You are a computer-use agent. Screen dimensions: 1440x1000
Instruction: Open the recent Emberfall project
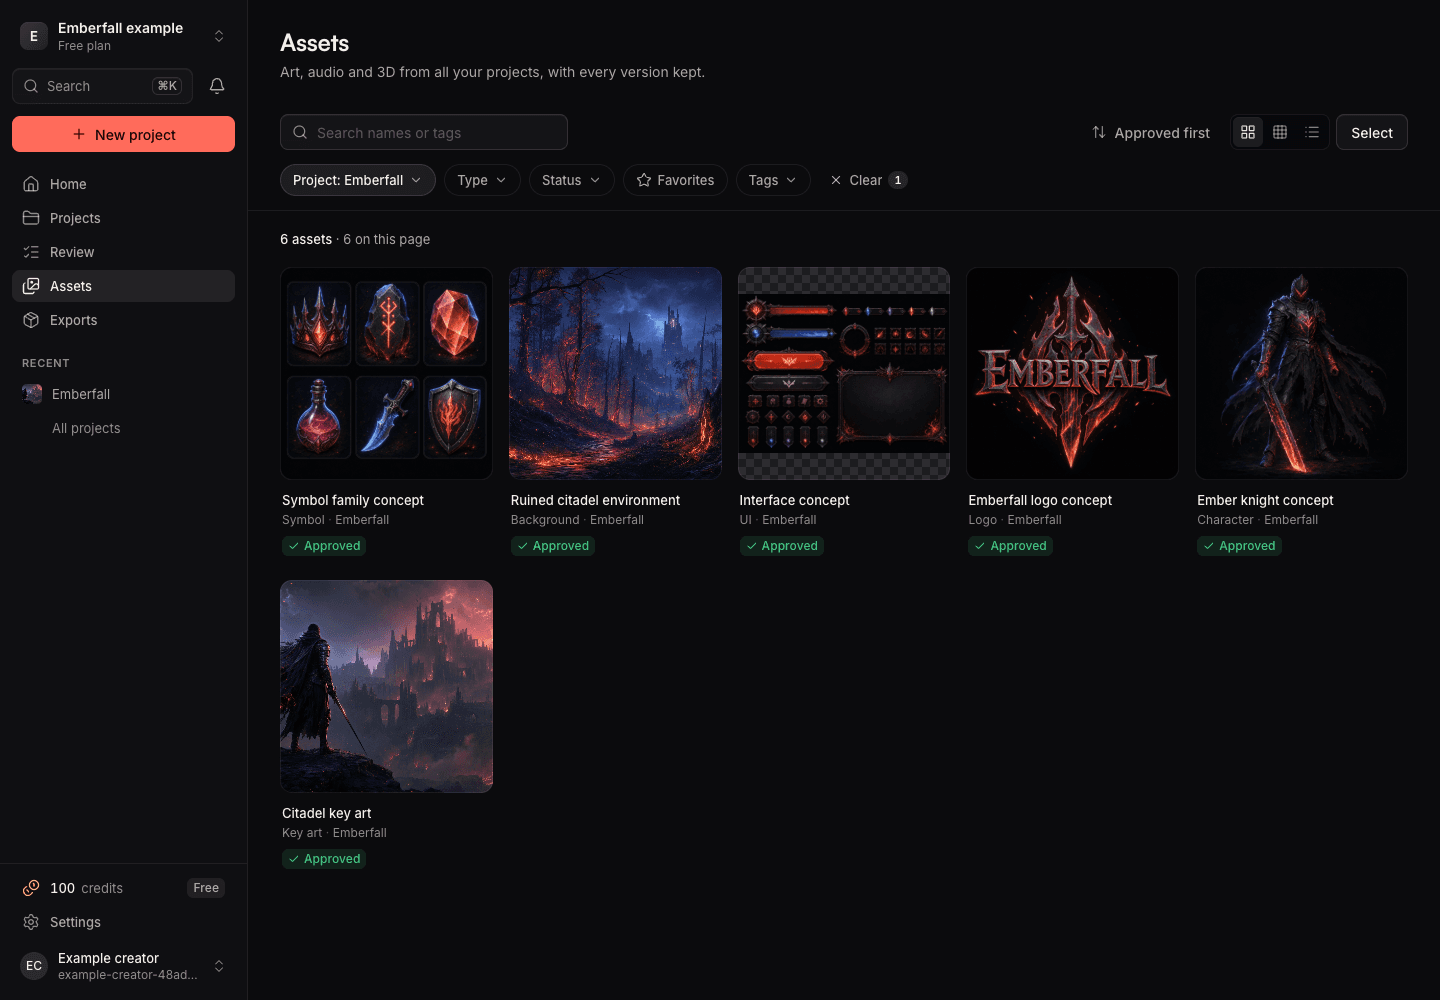123,394
